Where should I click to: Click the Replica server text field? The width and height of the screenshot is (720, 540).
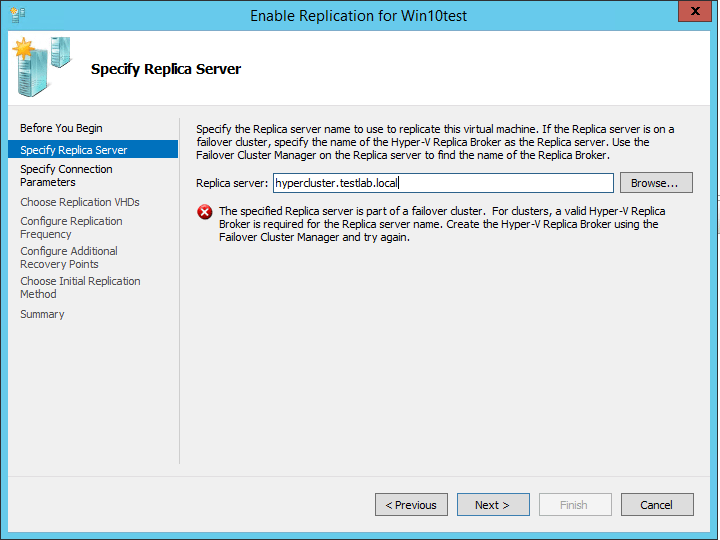(x=443, y=183)
